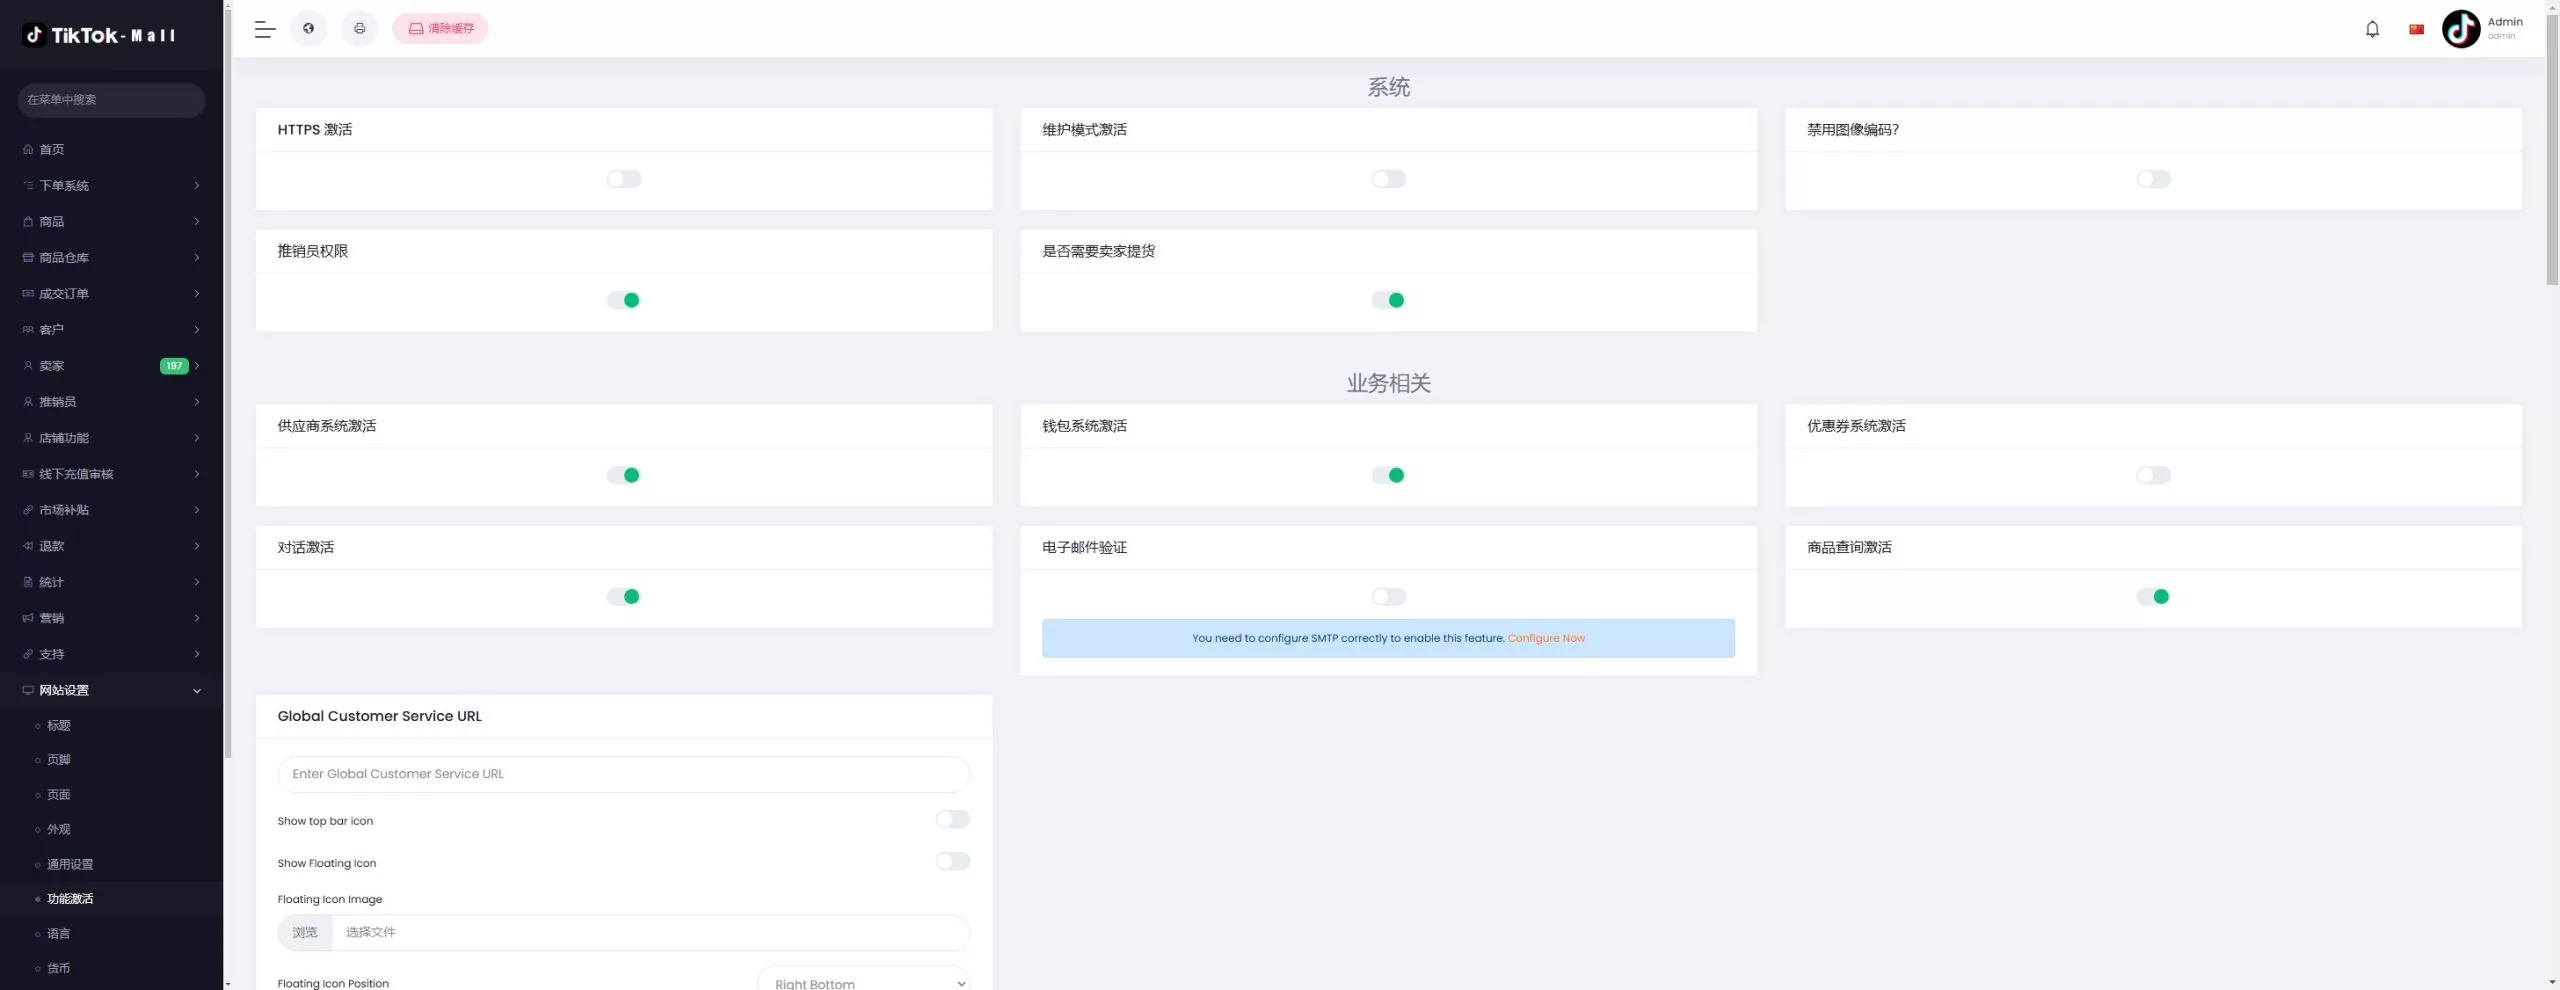Turn on 维护模式激活 switch

[x=1388, y=179]
